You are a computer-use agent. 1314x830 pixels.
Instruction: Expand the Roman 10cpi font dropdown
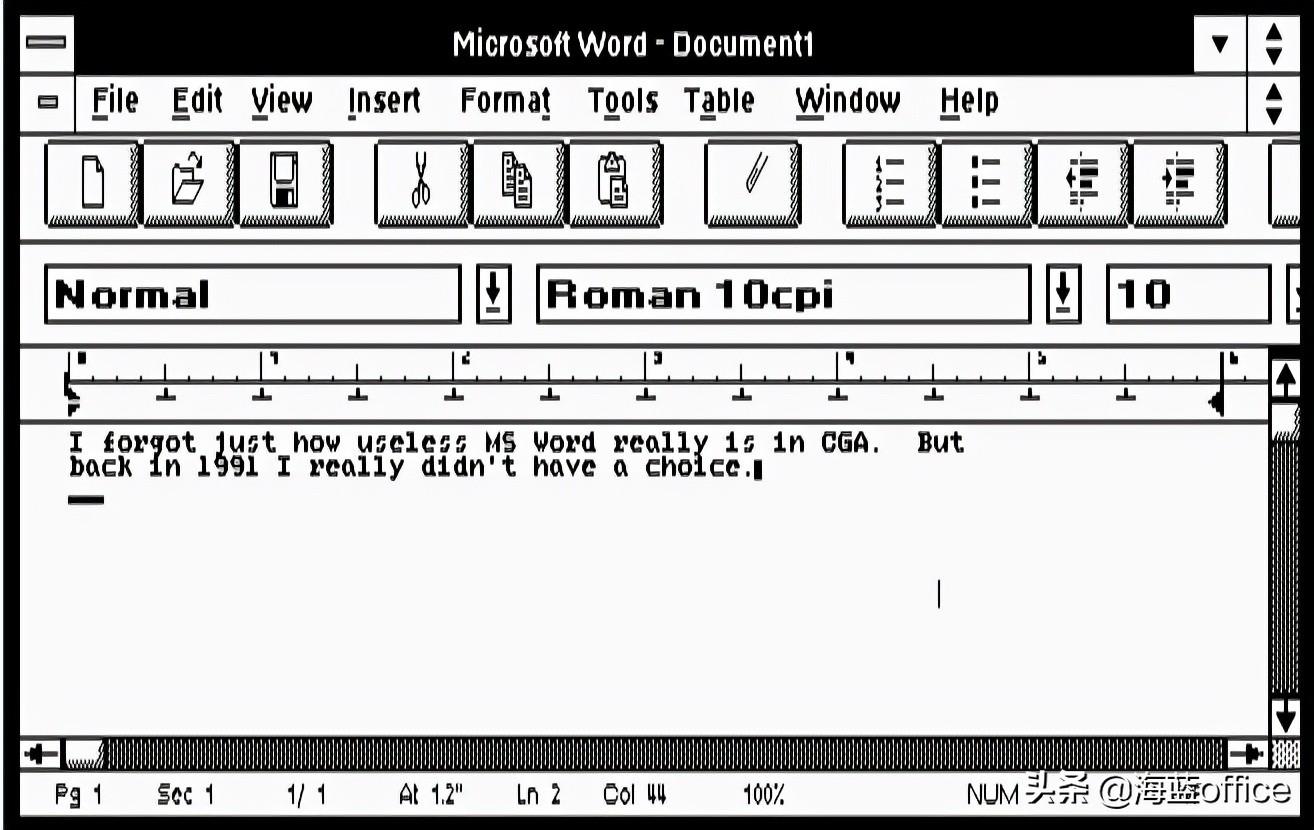(1063, 295)
